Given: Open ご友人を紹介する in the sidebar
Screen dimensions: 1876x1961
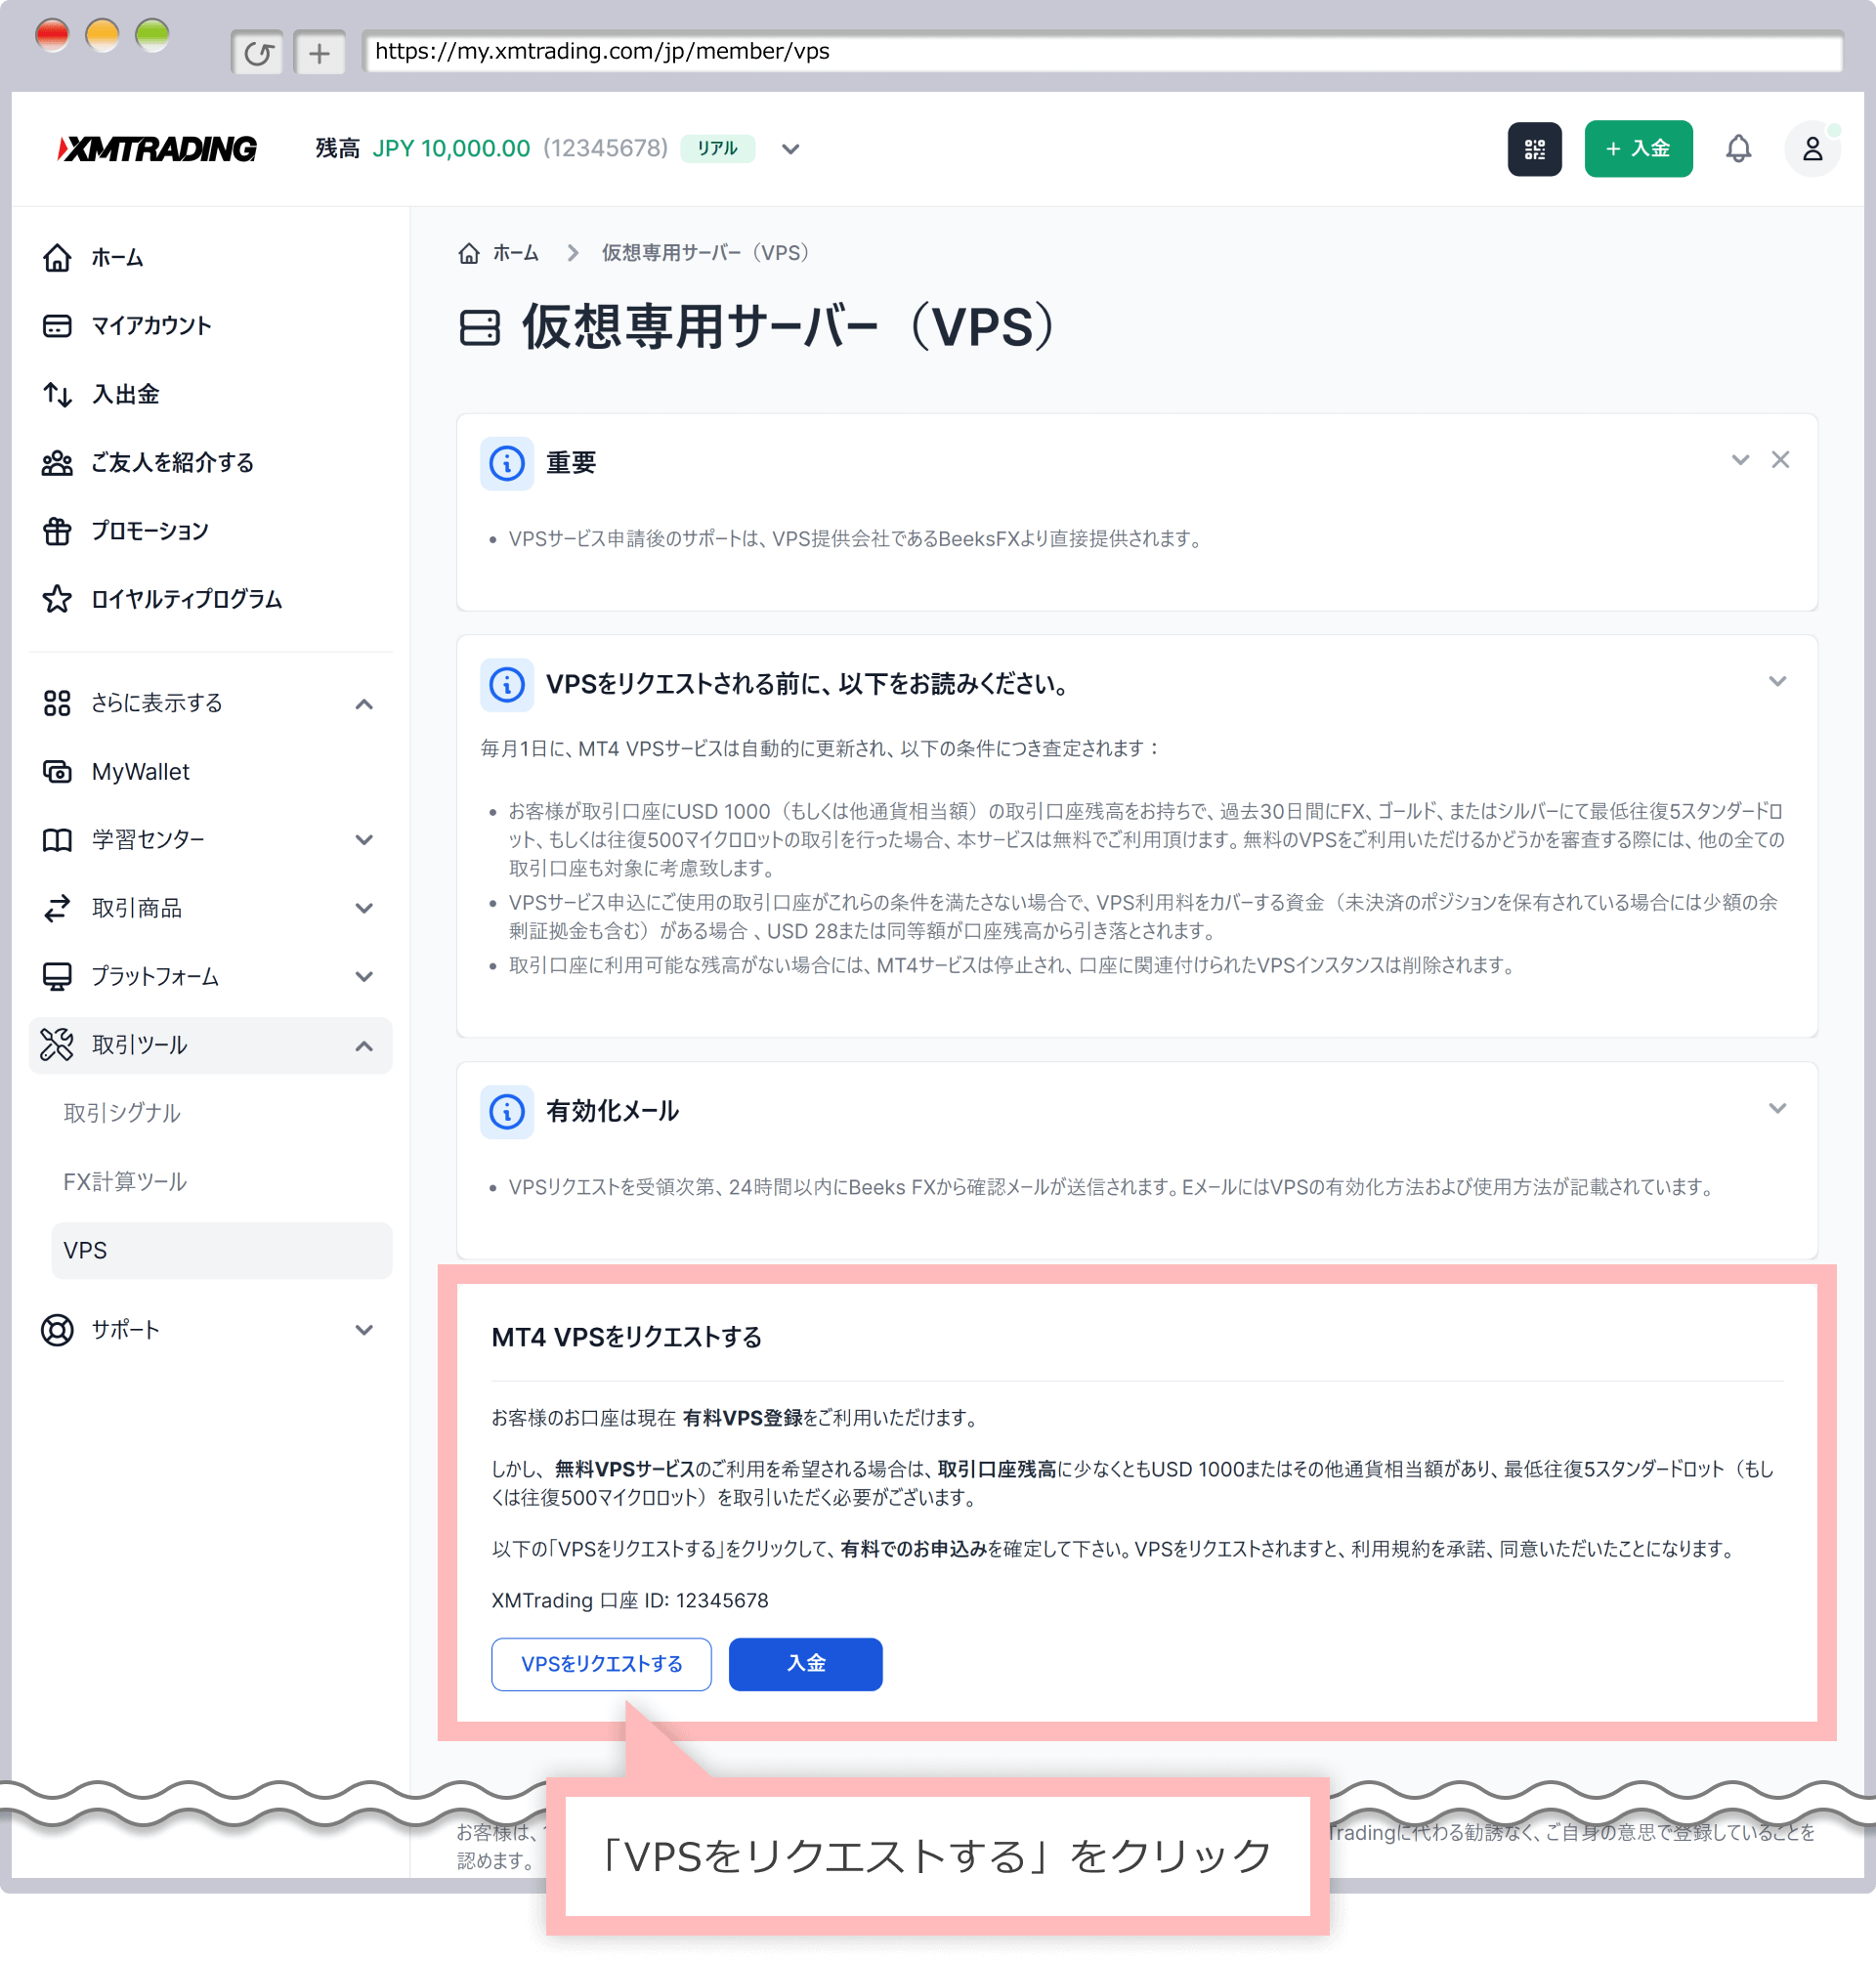Looking at the screenshot, I should coord(210,463).
